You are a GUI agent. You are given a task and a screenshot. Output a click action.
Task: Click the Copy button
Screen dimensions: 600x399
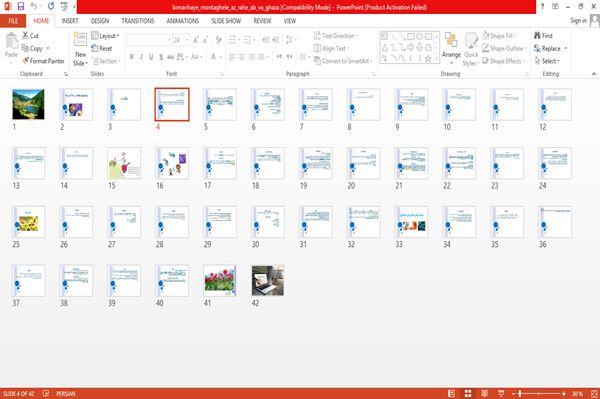[x=32, y=48]
